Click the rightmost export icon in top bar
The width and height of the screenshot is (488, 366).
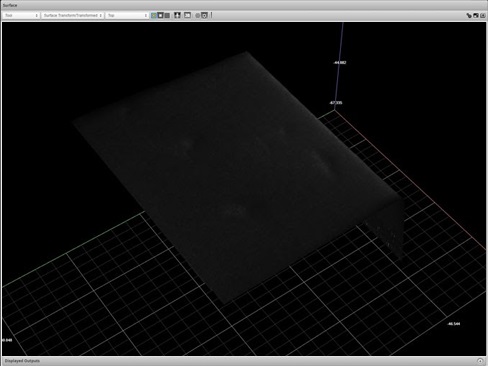483,15
